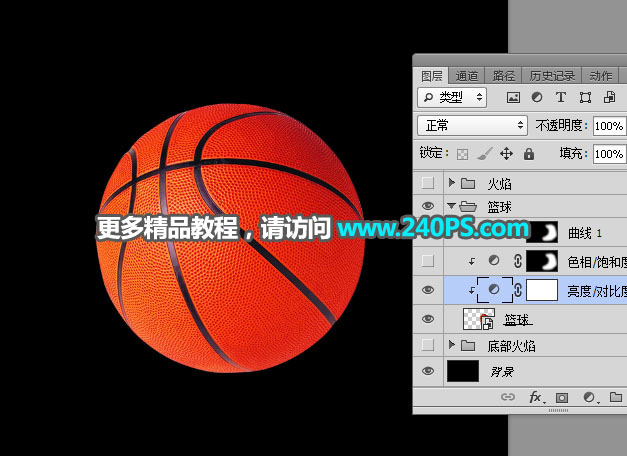Open the fx layer style menu
The width and height of the screenshot is (627, 456).
[536, 397]
